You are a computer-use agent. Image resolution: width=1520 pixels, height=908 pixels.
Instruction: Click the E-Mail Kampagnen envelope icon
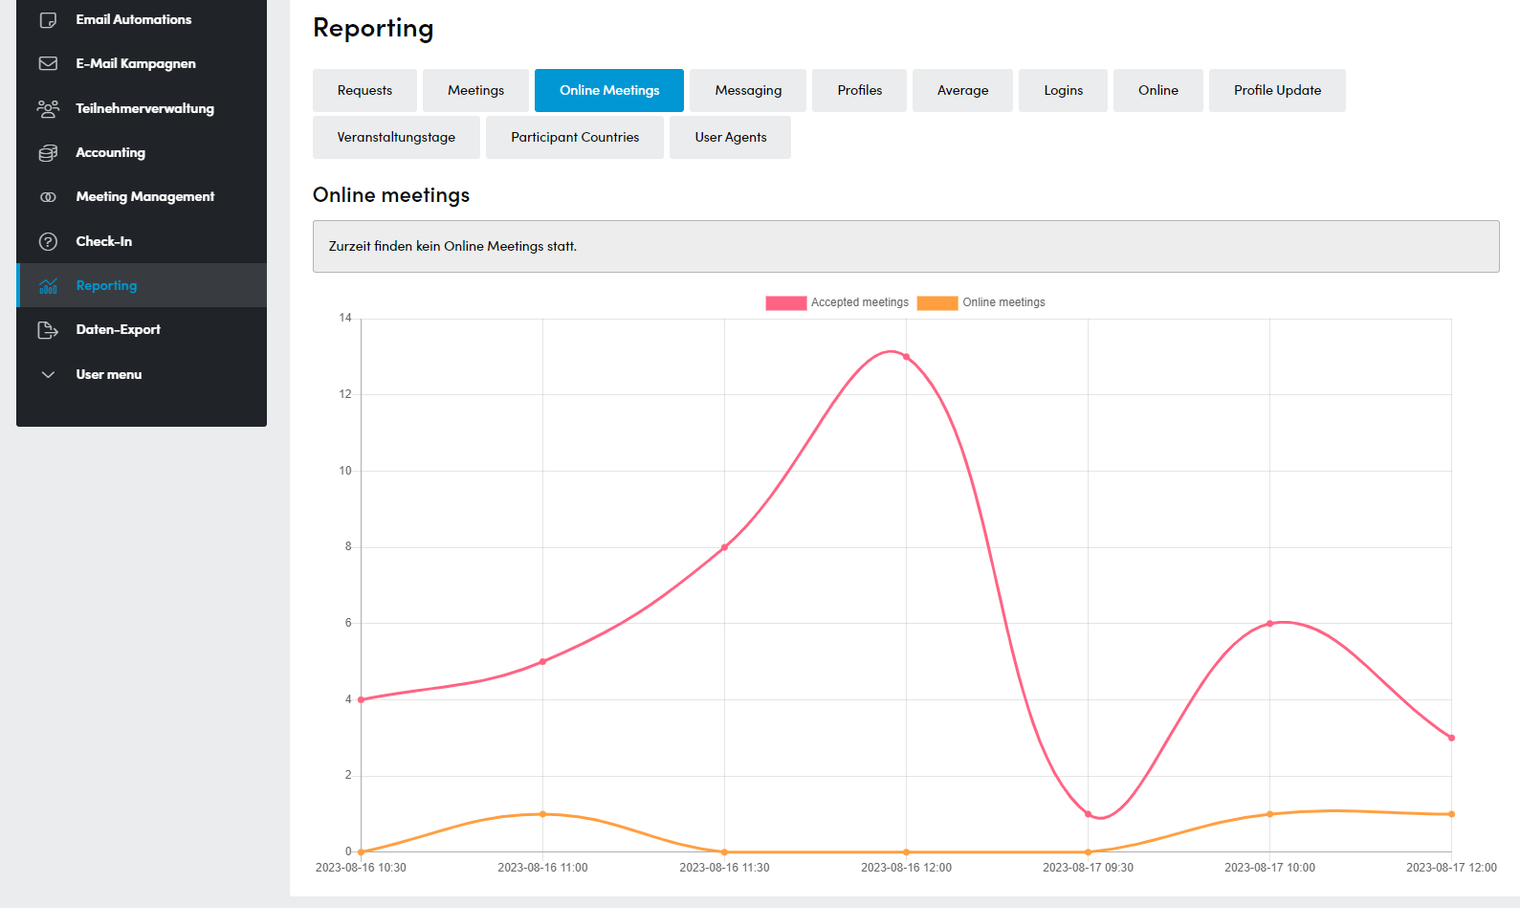(47, 63)
